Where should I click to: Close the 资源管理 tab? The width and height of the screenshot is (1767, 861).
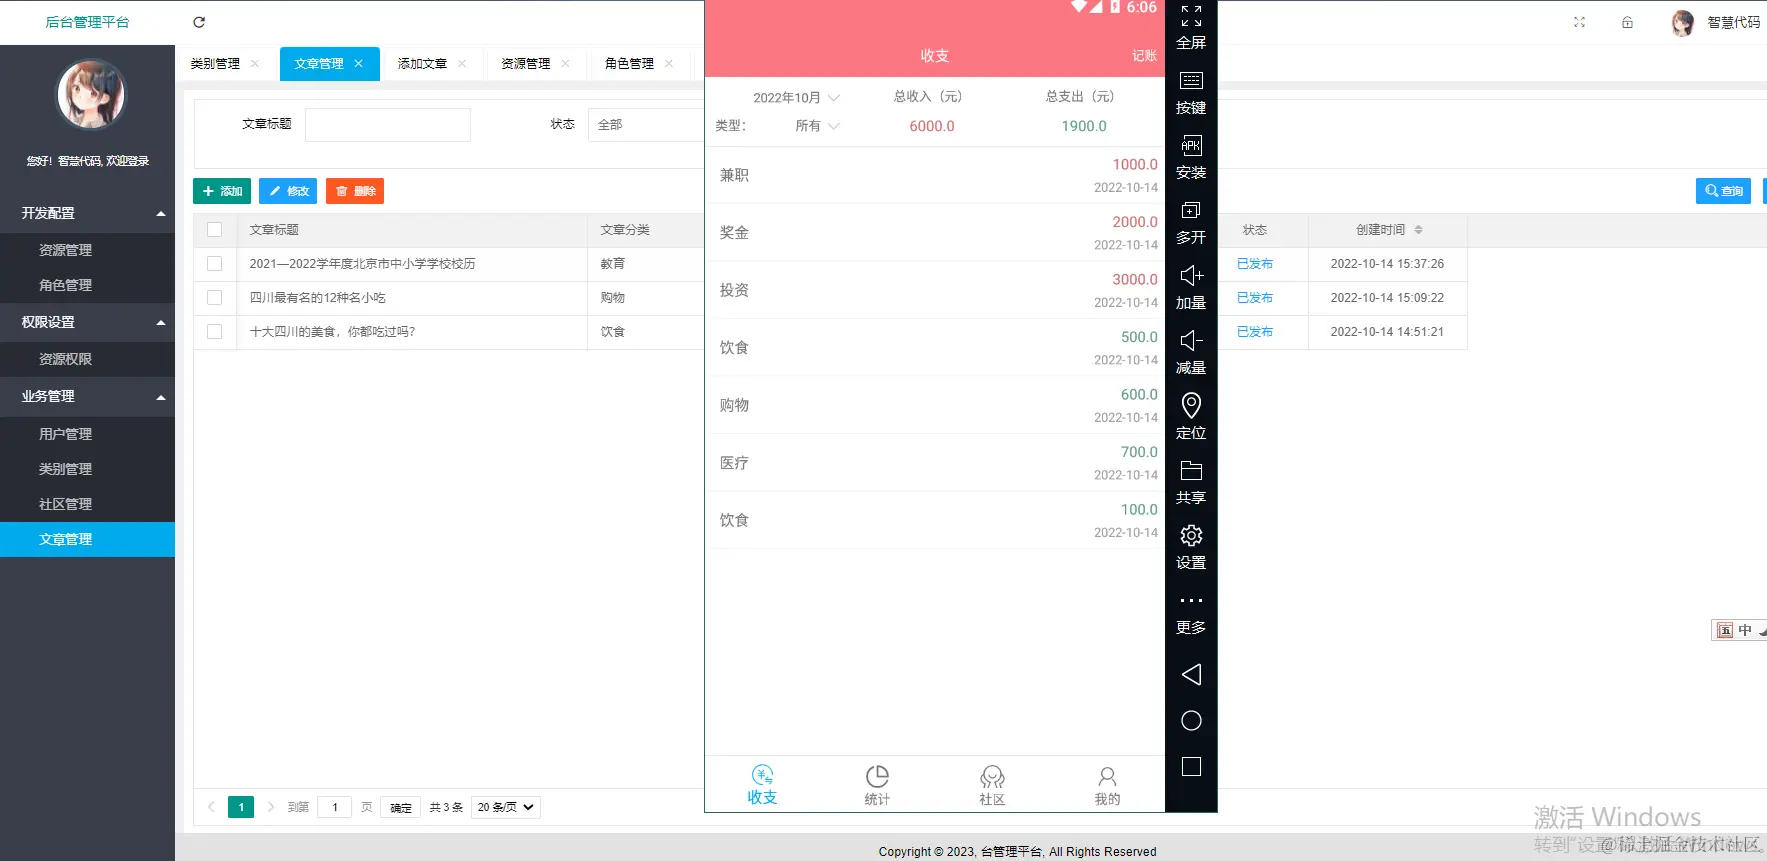565,63
